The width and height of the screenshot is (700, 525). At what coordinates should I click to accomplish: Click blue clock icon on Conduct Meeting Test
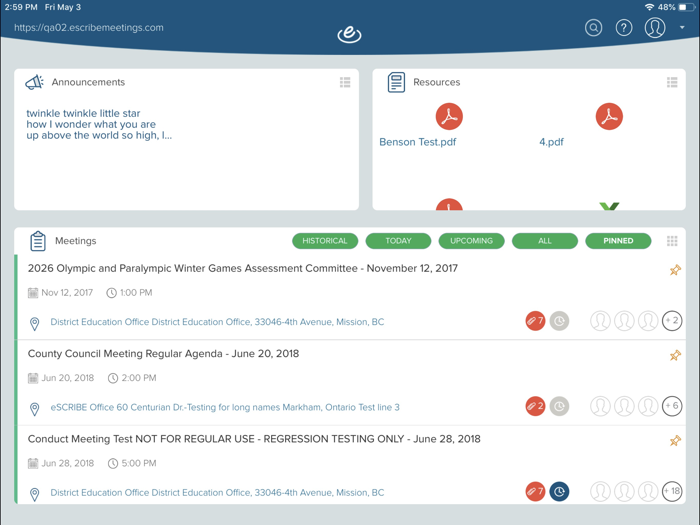559,492
